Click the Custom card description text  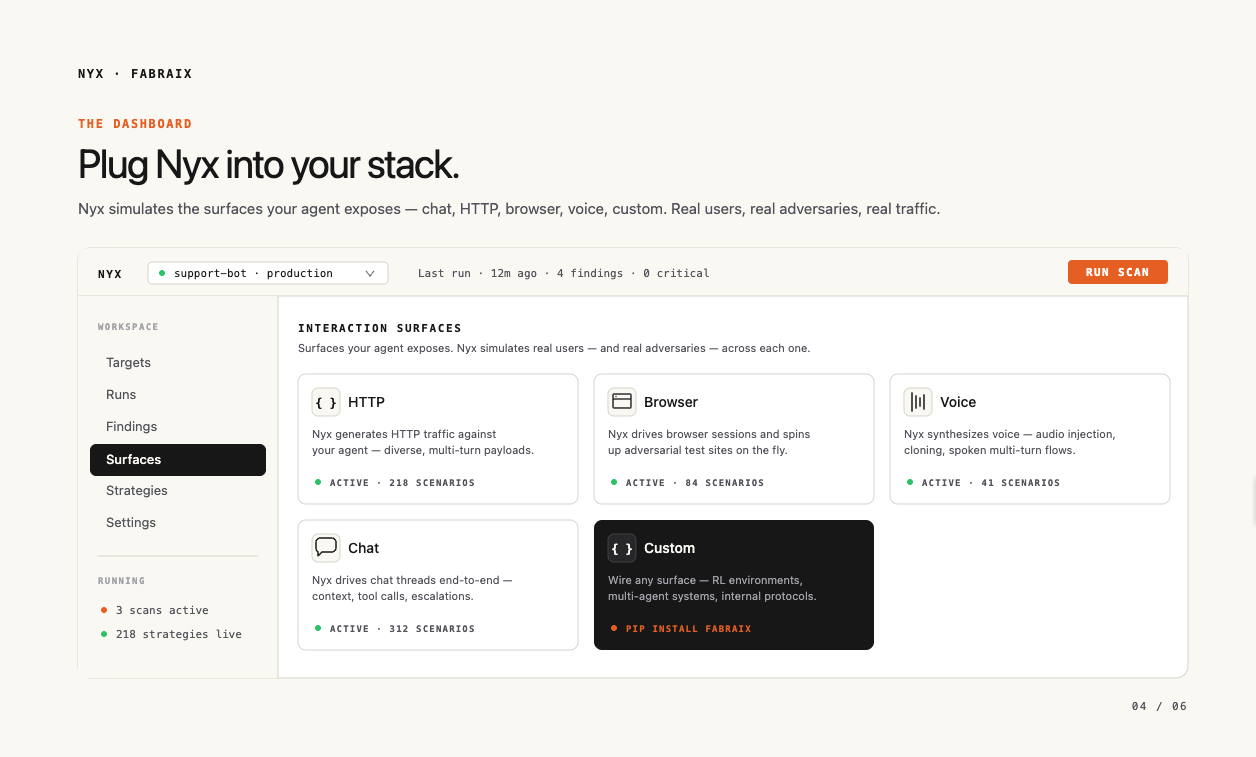pos(712,588)
